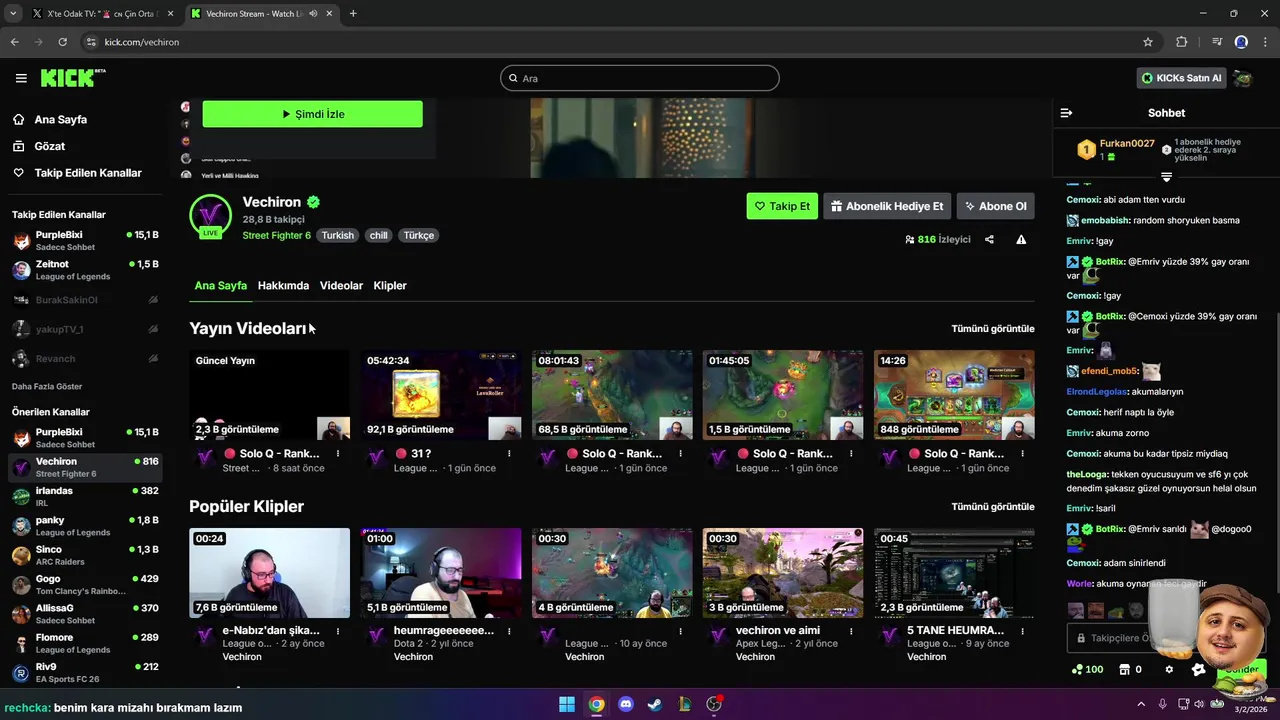Report channel with warning triangle icon

(1021, 240)
